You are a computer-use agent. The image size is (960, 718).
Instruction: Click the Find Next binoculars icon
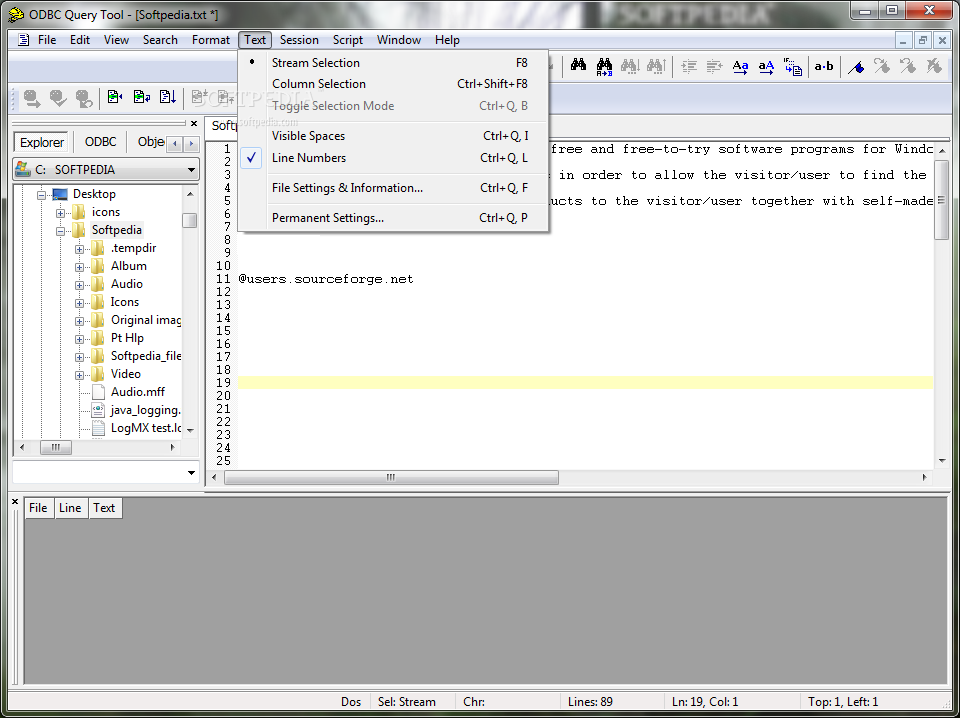click(x=630, y=65)
